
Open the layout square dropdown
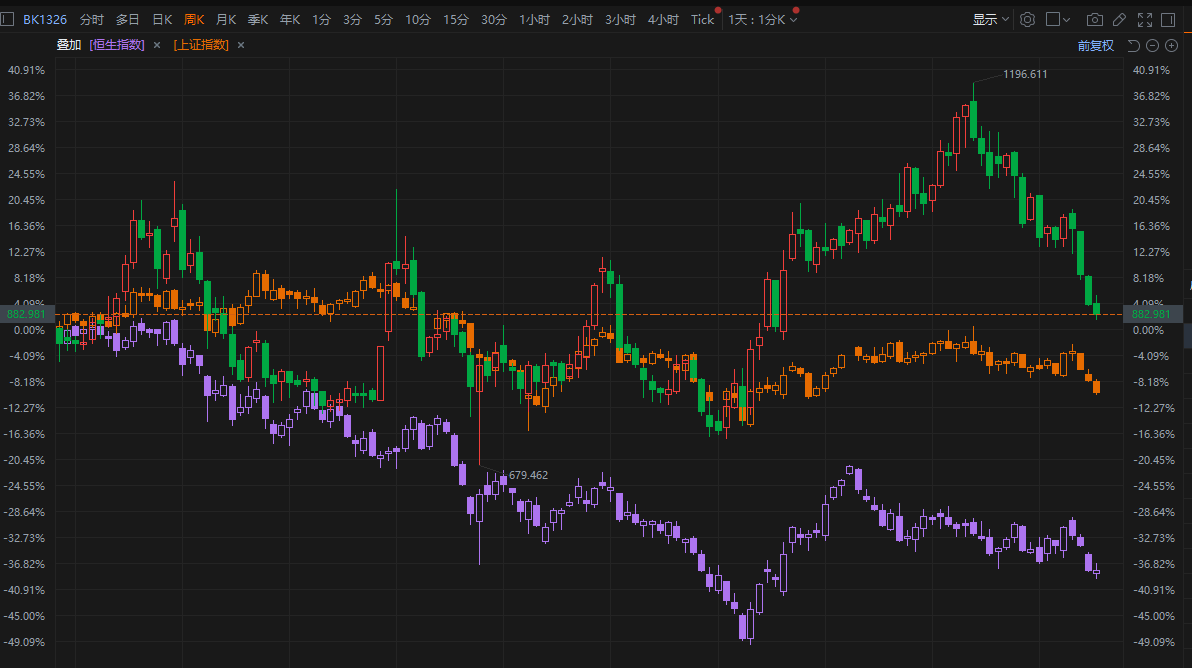(1058, 19)
